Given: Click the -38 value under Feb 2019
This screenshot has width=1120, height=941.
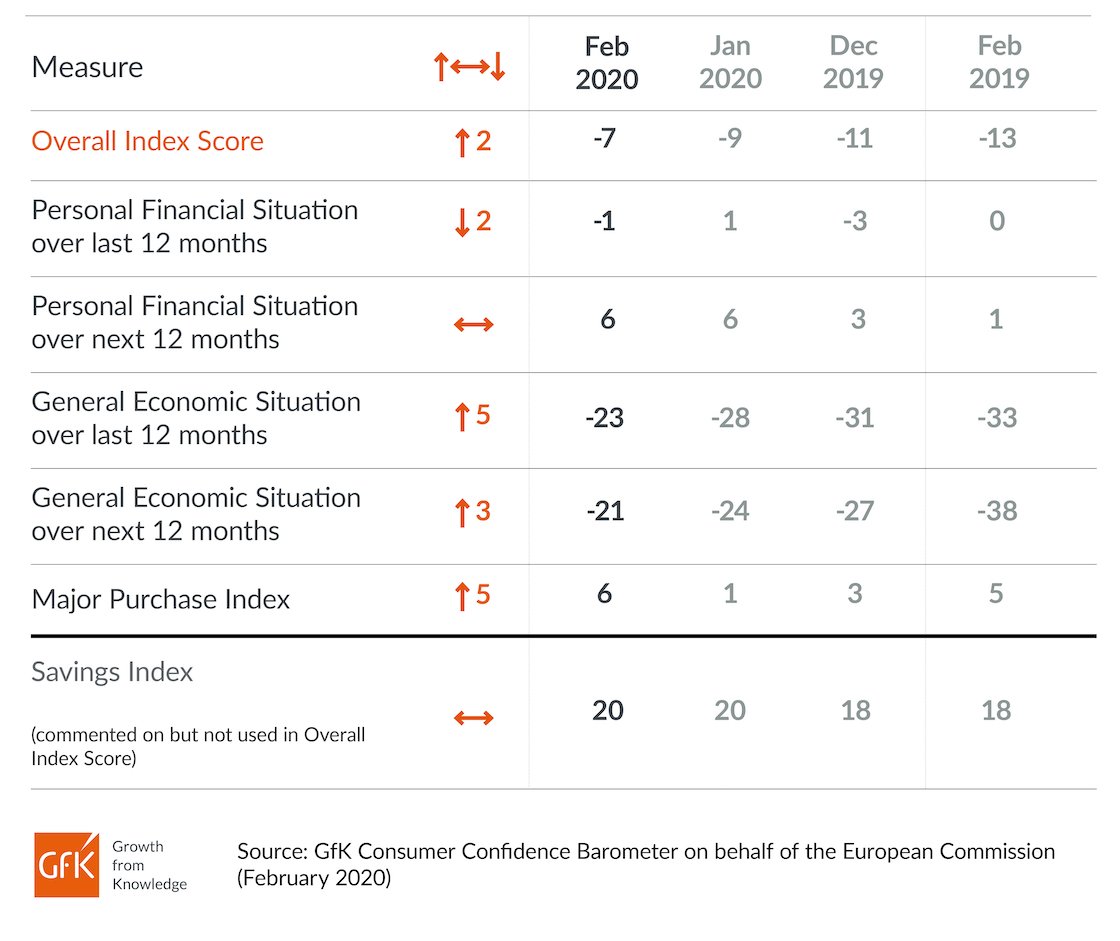Looking at the screenshot, I should (997, 511).
